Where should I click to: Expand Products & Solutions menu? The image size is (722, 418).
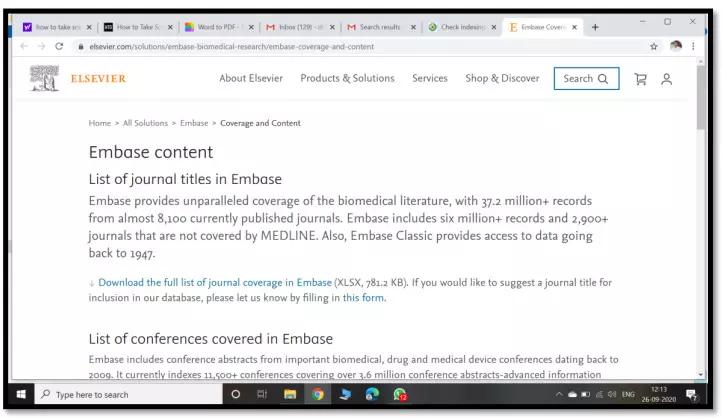pyautogui.click(x=347, y=79)
